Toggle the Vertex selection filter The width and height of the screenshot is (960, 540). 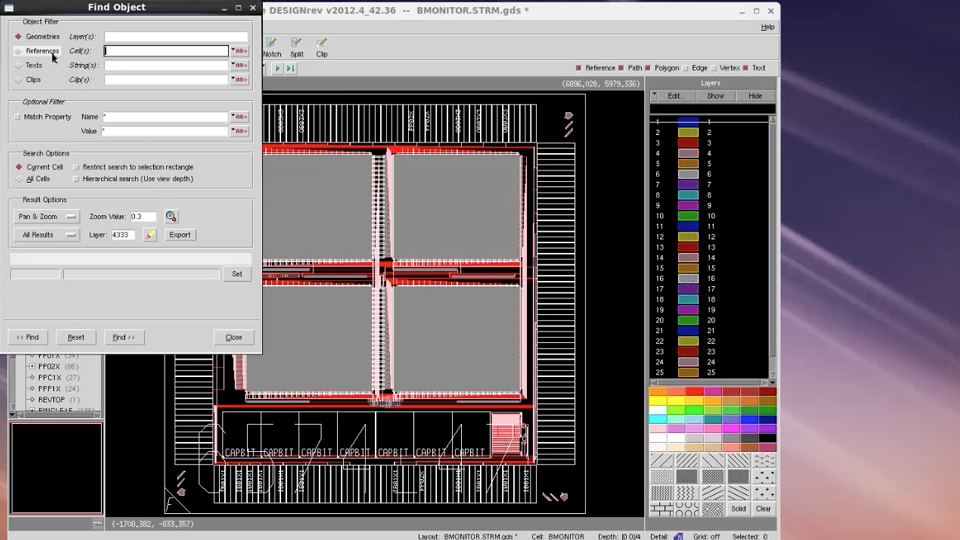pos(714,69)
